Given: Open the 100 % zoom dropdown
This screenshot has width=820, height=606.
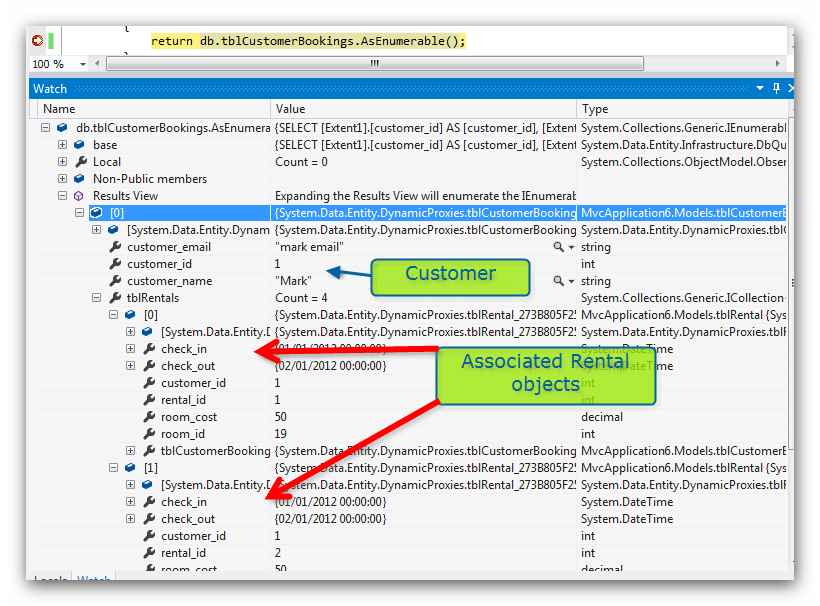Looking at the screenshot, I should 83,64.
